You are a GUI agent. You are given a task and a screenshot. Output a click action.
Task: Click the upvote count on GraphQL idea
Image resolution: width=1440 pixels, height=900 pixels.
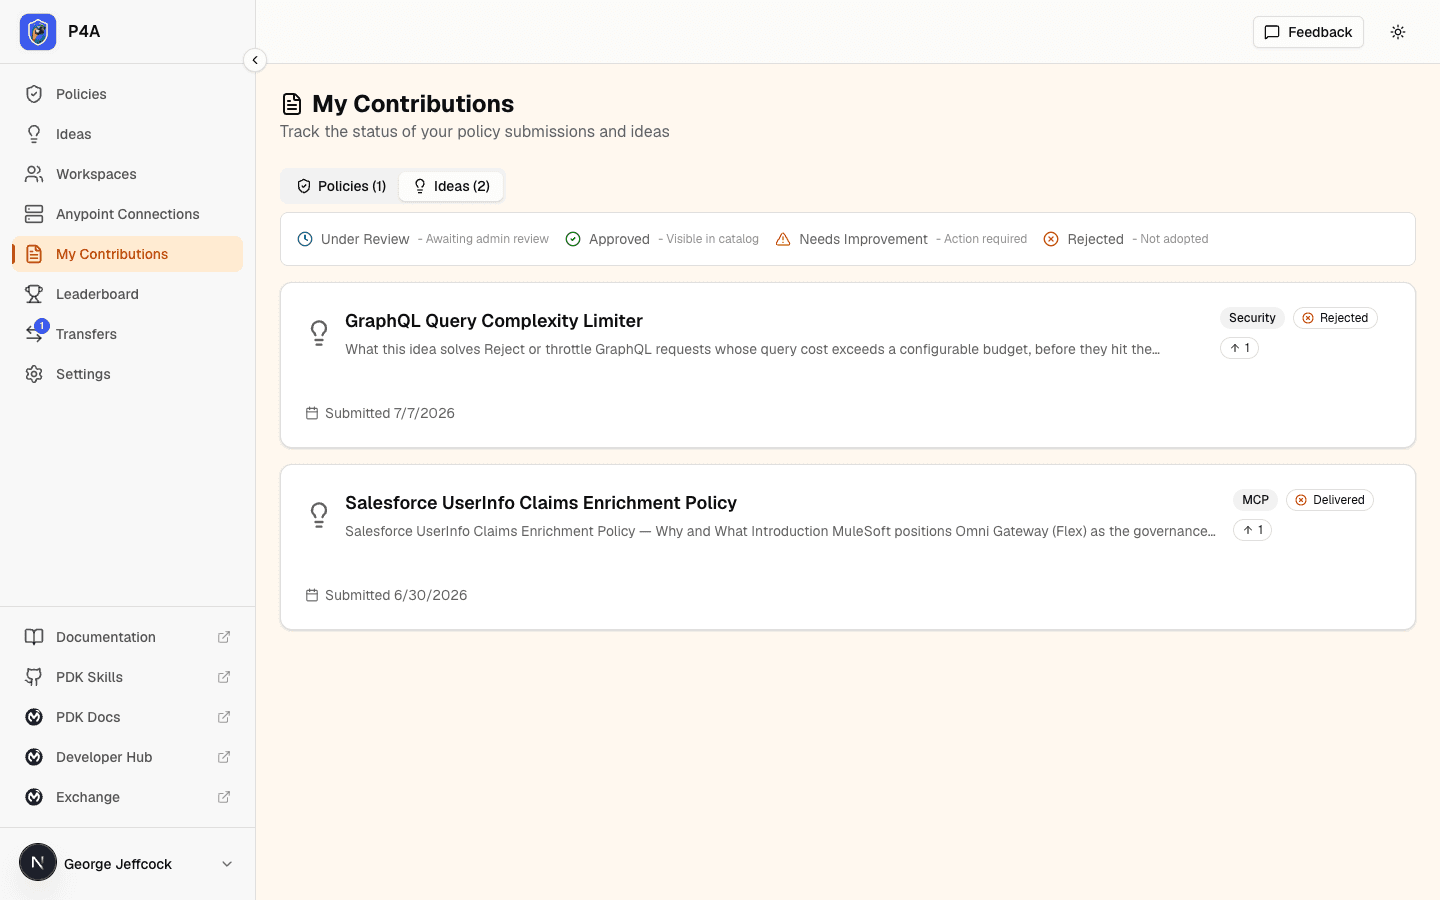tap(1239, 348)
